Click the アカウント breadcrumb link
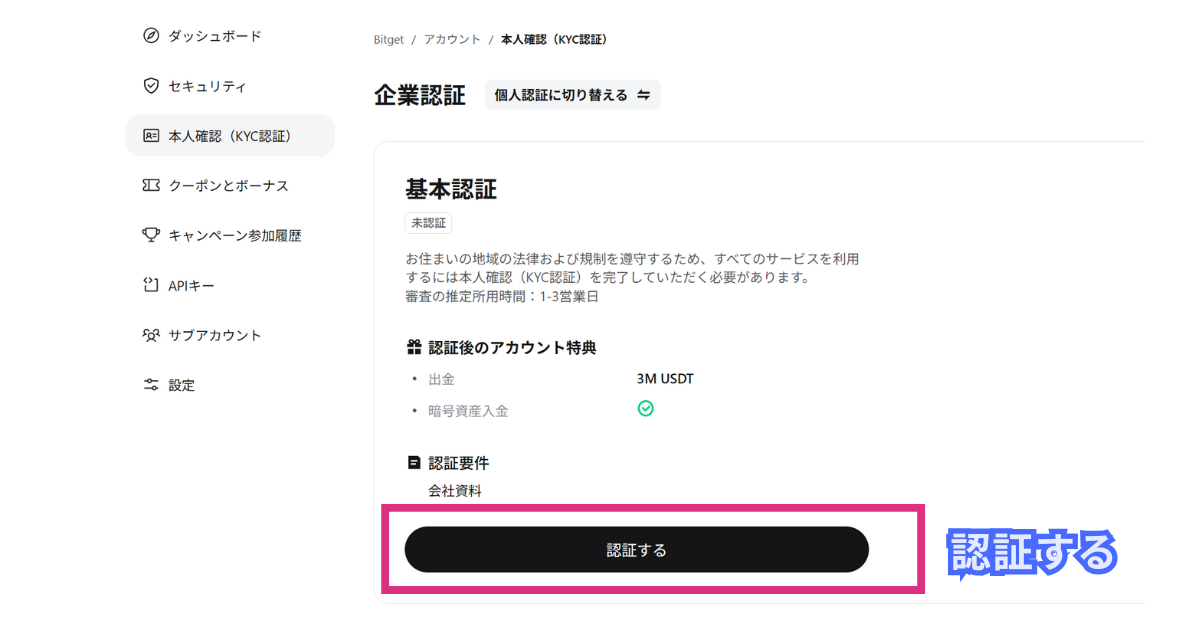The height and width of the screenshot is (630, 1200). (452, 40)
